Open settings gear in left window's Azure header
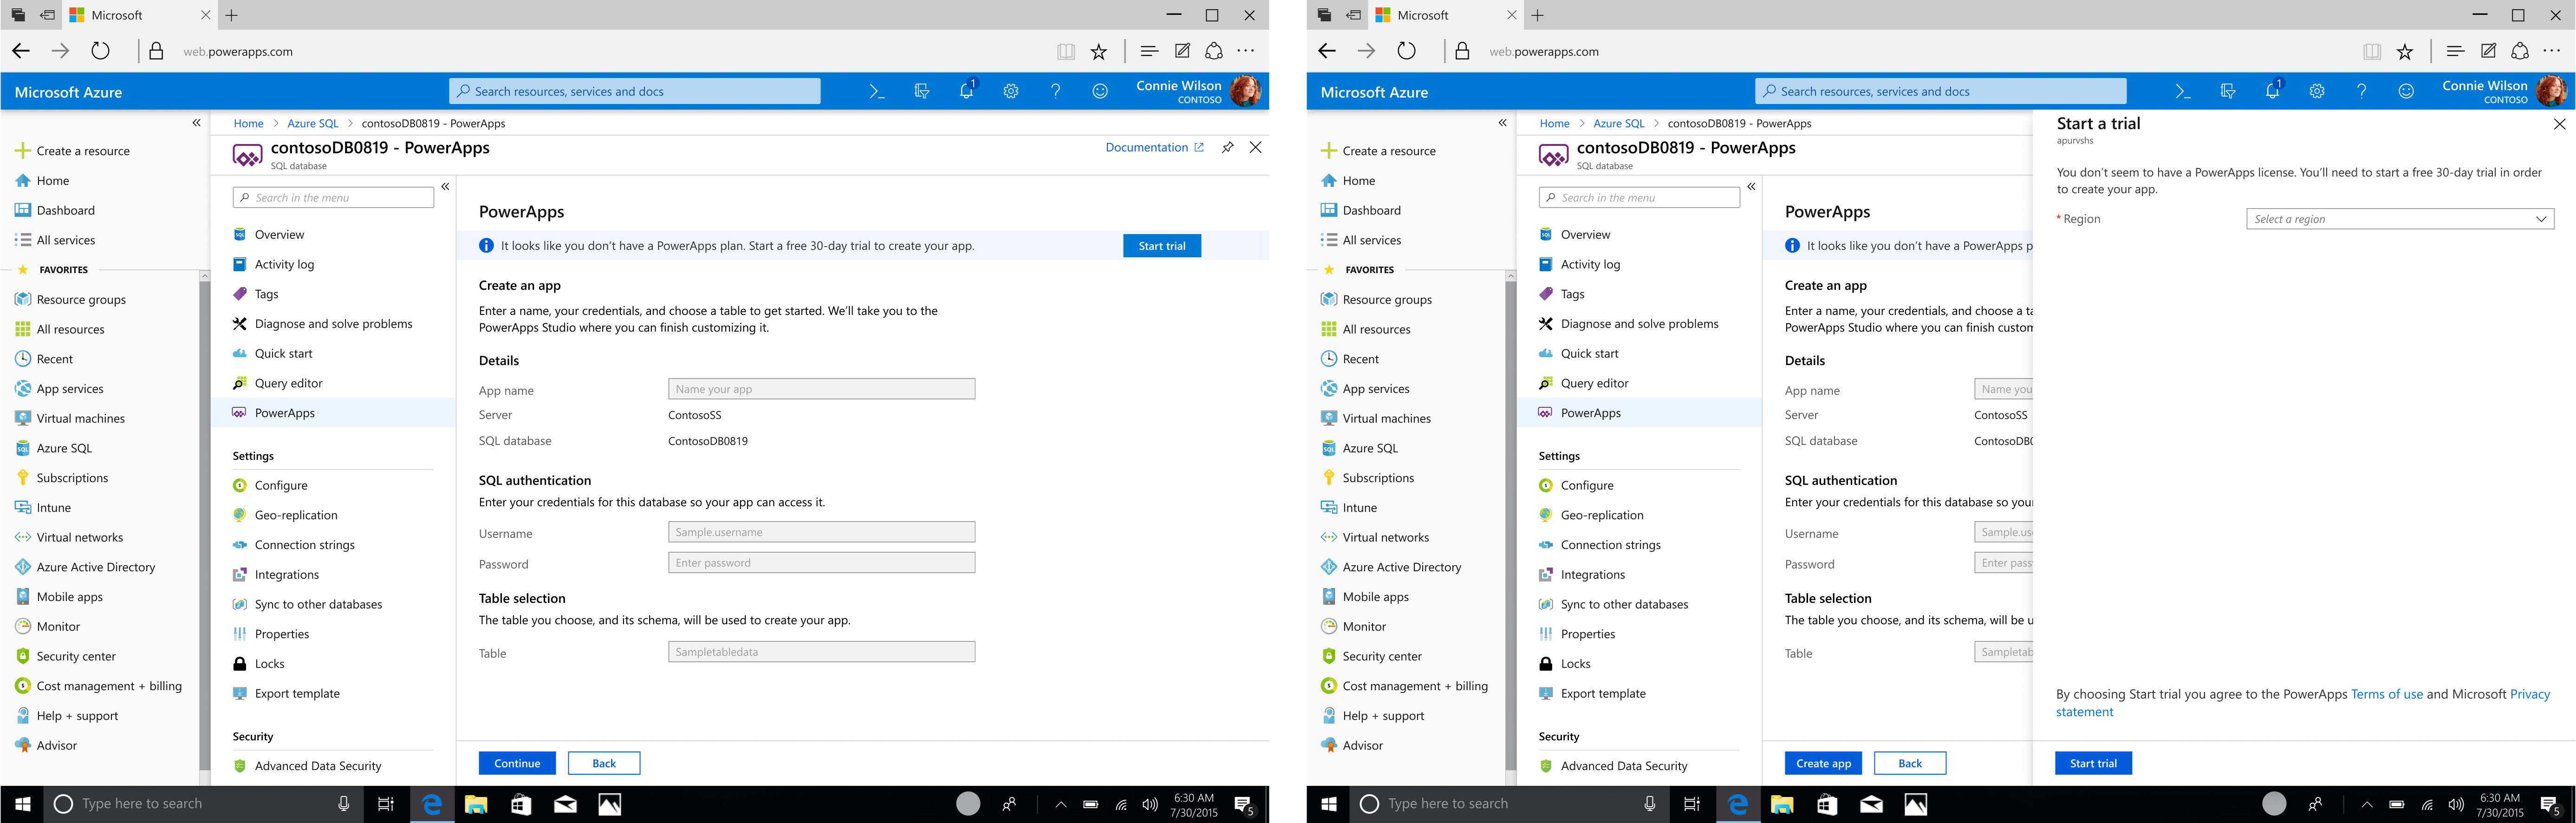This screenshot has height=823, width=2576. [1010, 91]
